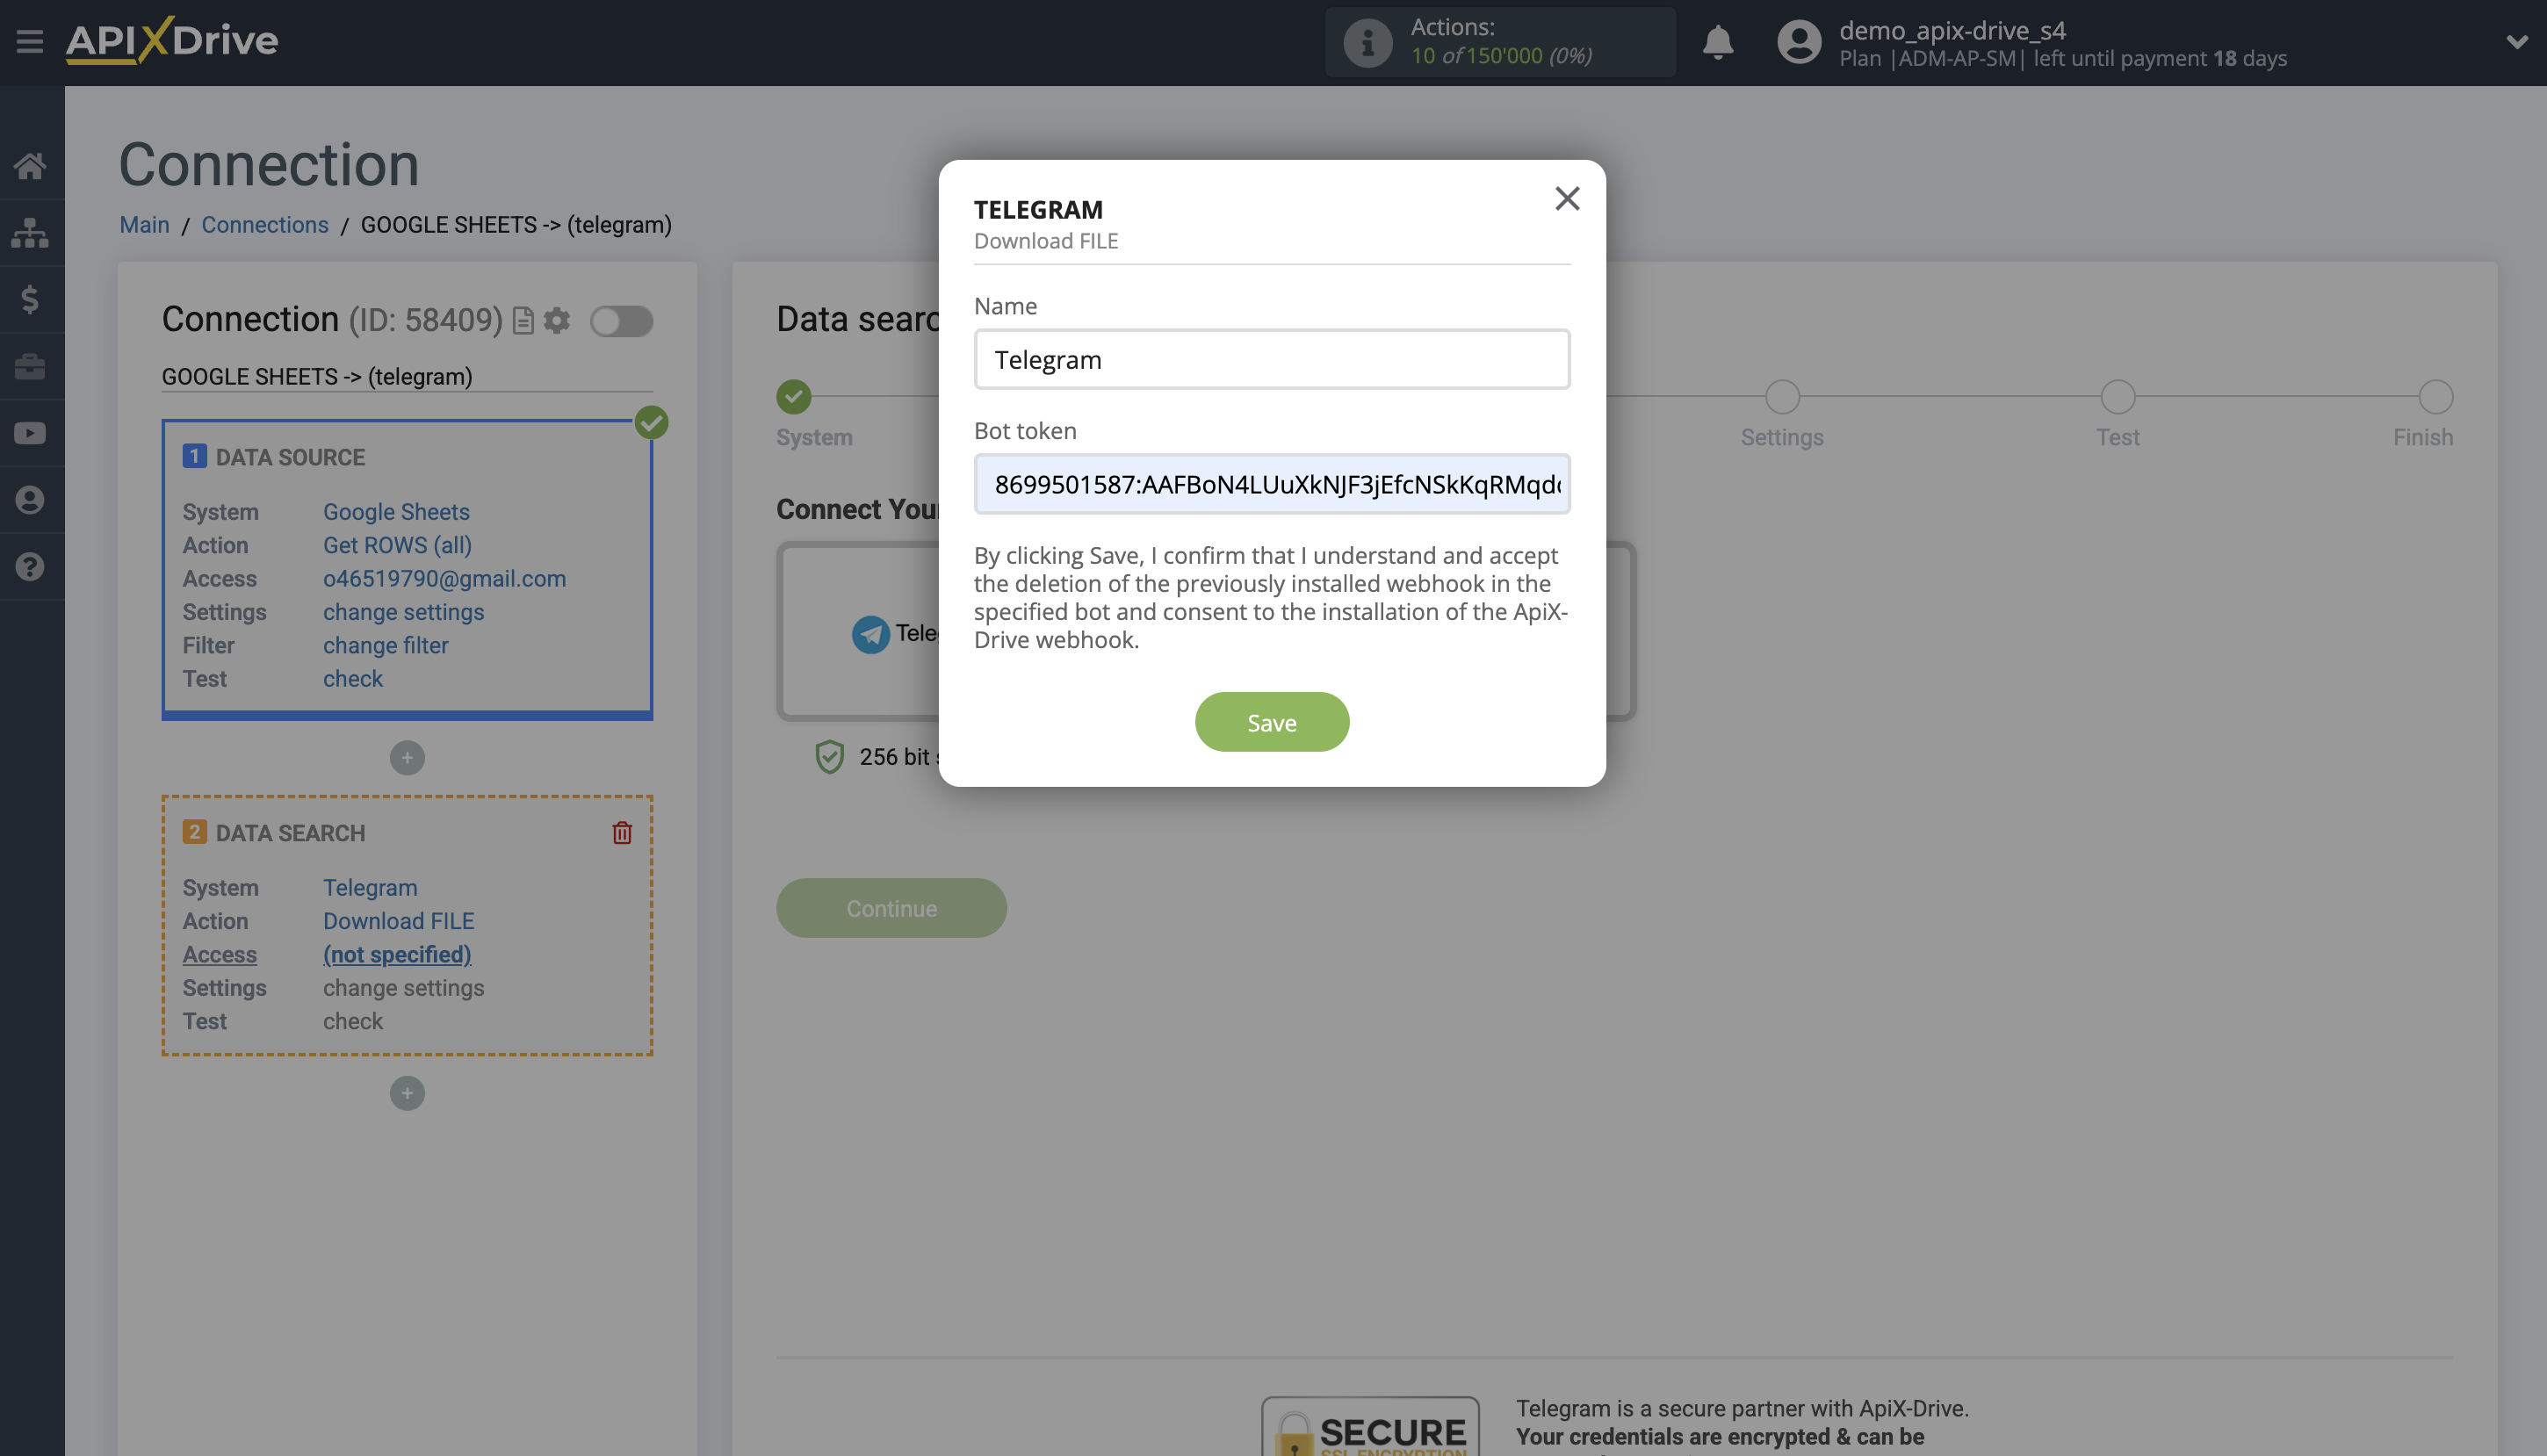Open services via briefcase sidebar icon

(31, 366)
